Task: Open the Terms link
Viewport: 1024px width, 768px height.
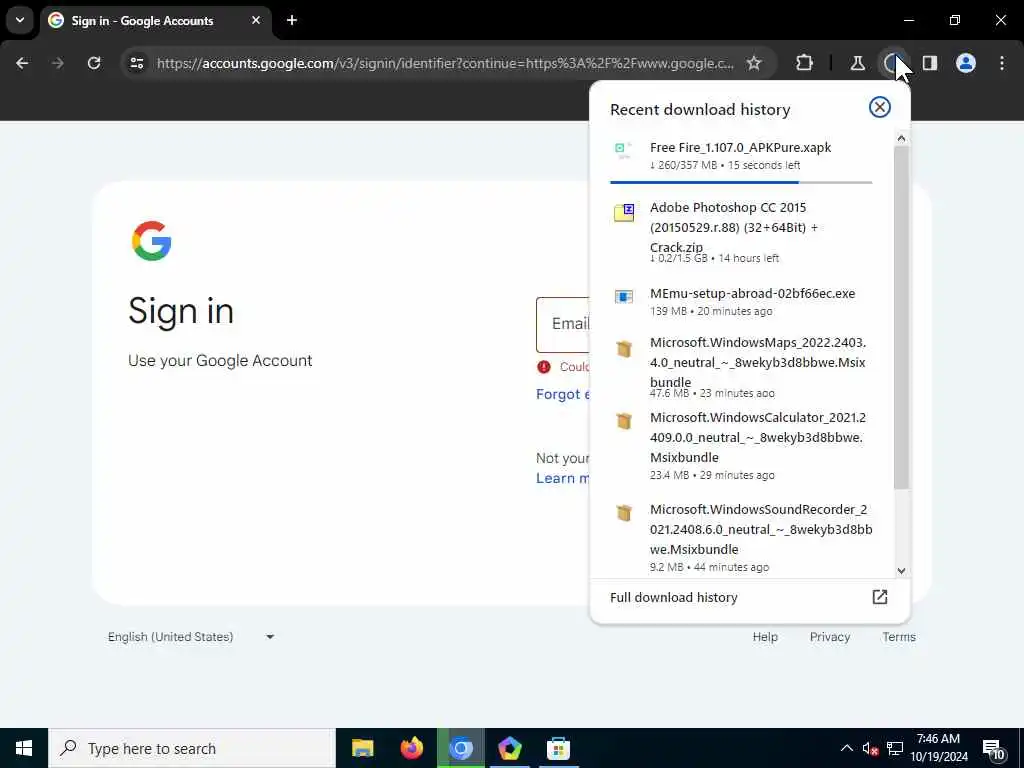Action: tap(899, 637)
